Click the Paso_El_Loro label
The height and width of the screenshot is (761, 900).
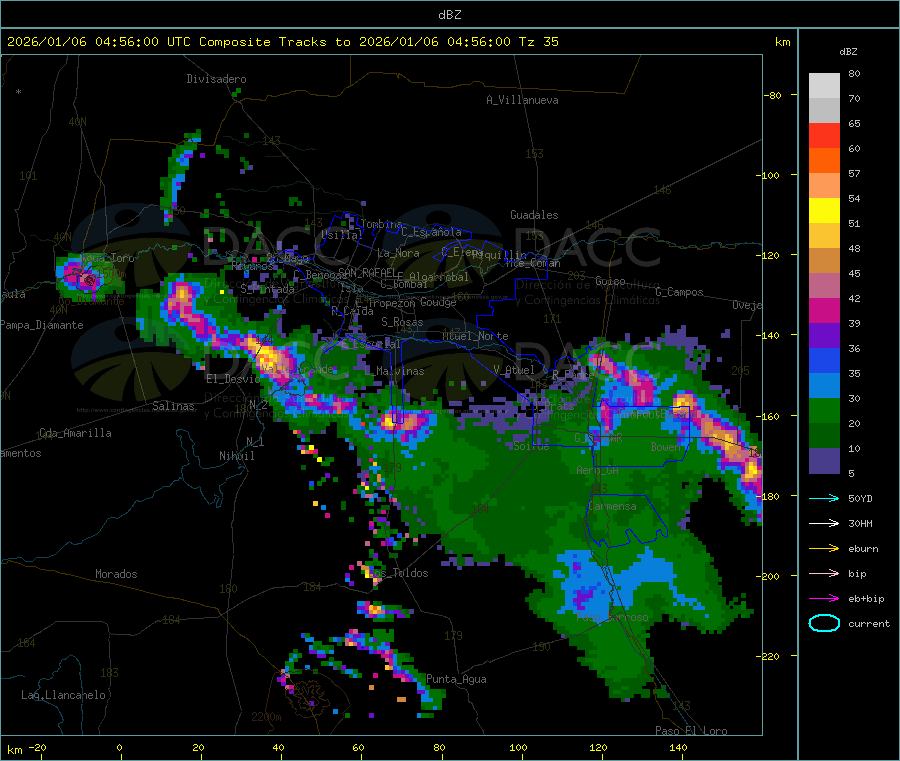692,731
